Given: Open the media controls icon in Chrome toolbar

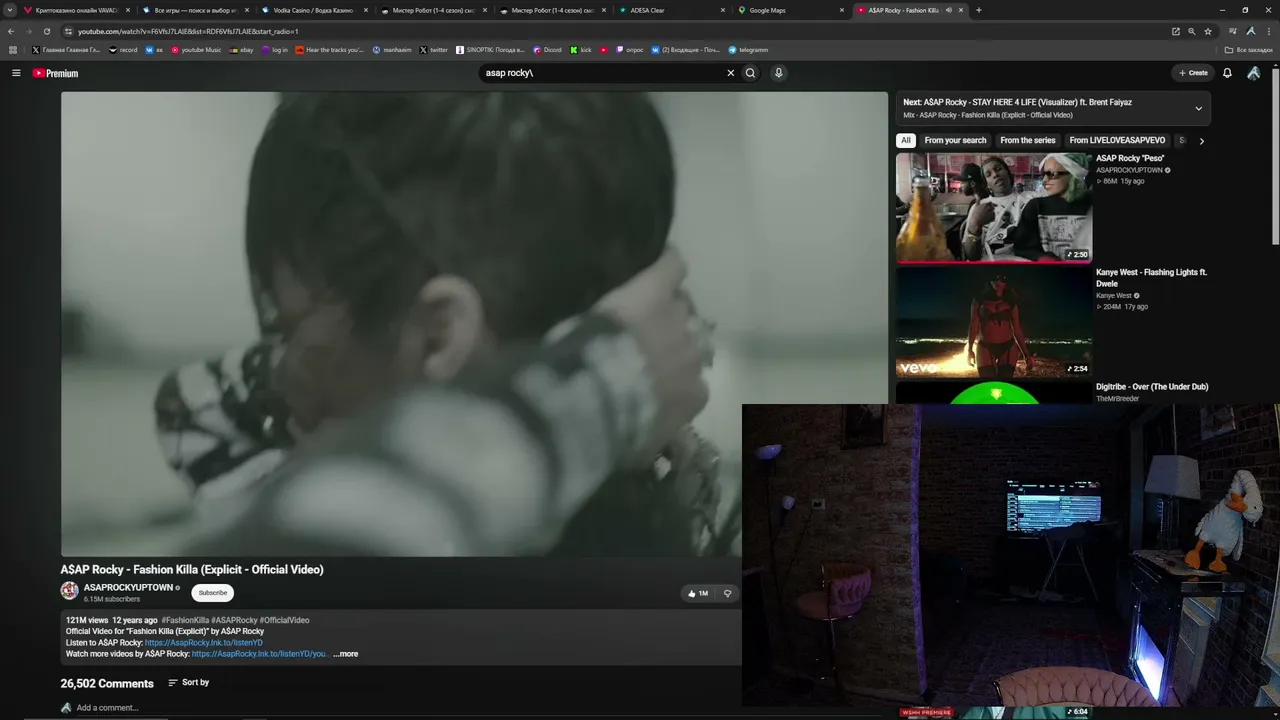Looking at the screenshot, I should 1233,31.
